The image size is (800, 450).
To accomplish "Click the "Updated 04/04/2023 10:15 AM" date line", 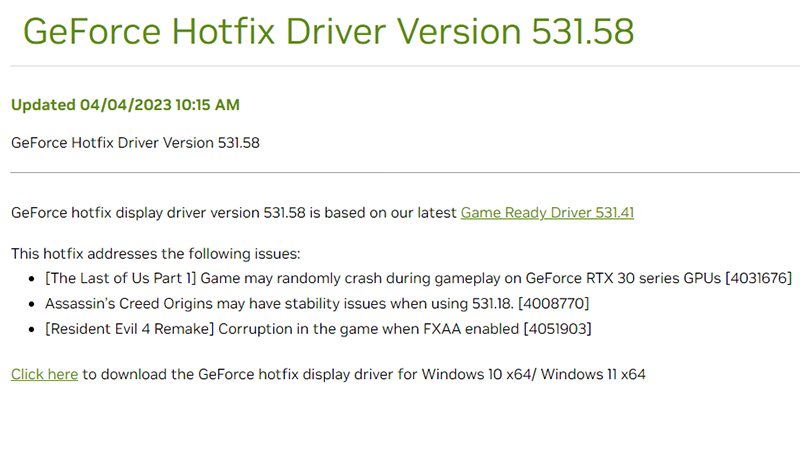I will pos(125,105).
